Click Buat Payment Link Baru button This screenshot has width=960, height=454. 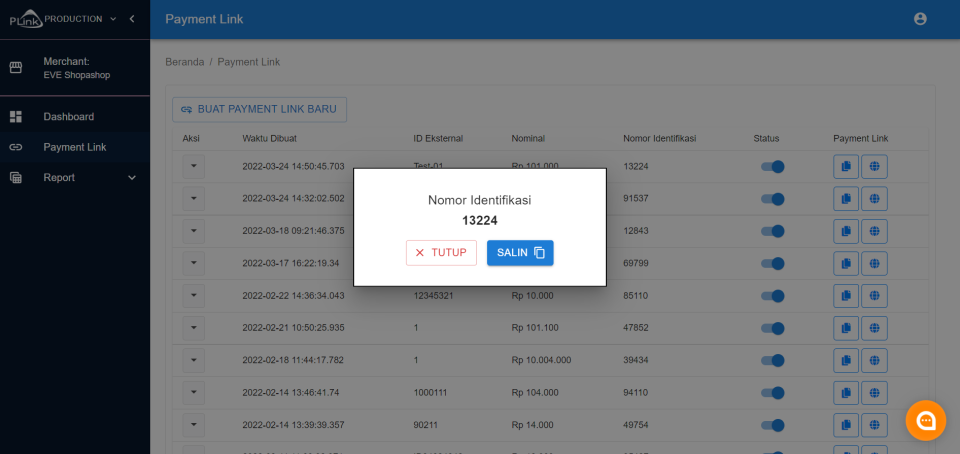tap(260, 110)
